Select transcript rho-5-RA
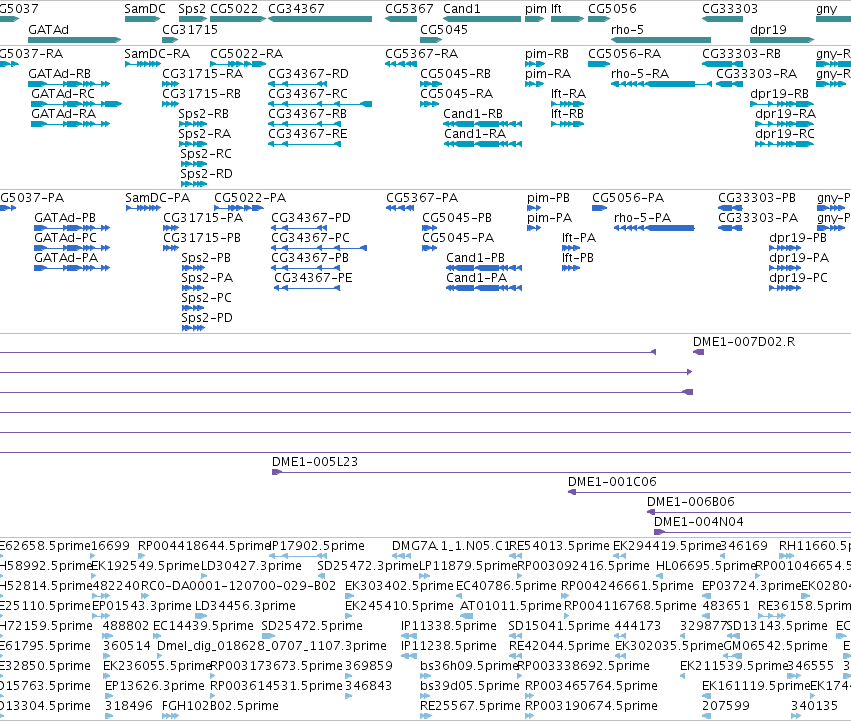The width and height of the screenshot is (851, 721). [x=661, y=84]
